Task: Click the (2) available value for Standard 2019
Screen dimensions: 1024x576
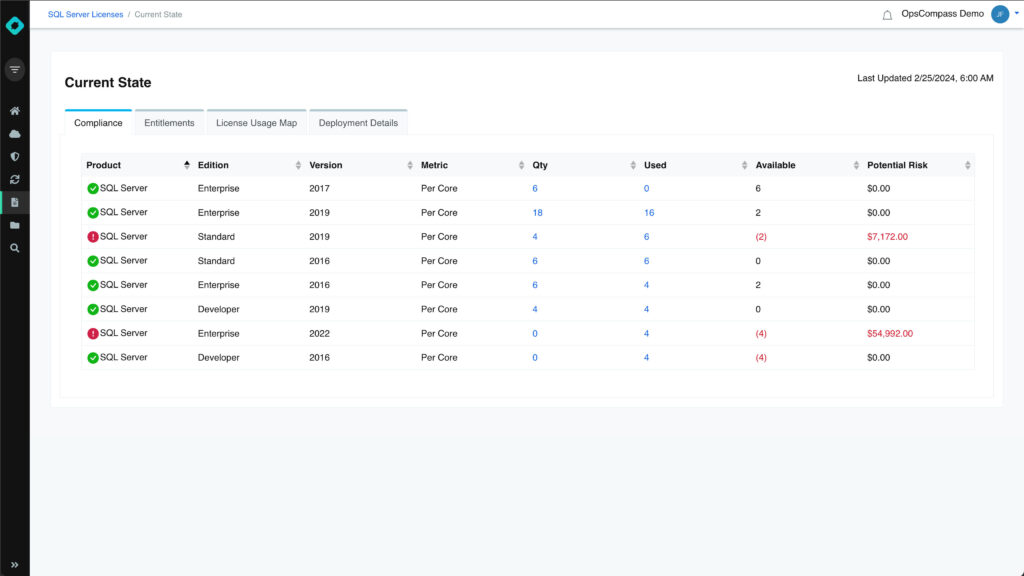Action: tap(761, 237)
